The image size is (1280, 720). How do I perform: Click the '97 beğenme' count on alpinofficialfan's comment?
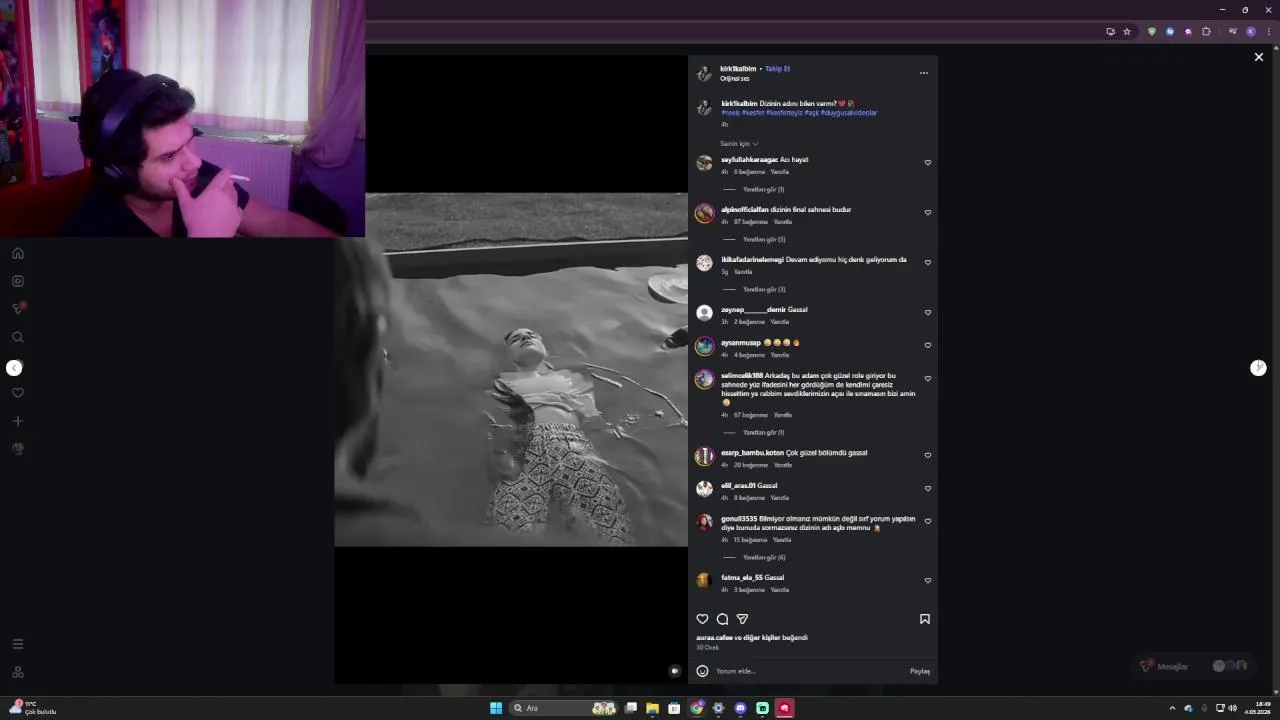pyautogui.click(x=750, y=222)
